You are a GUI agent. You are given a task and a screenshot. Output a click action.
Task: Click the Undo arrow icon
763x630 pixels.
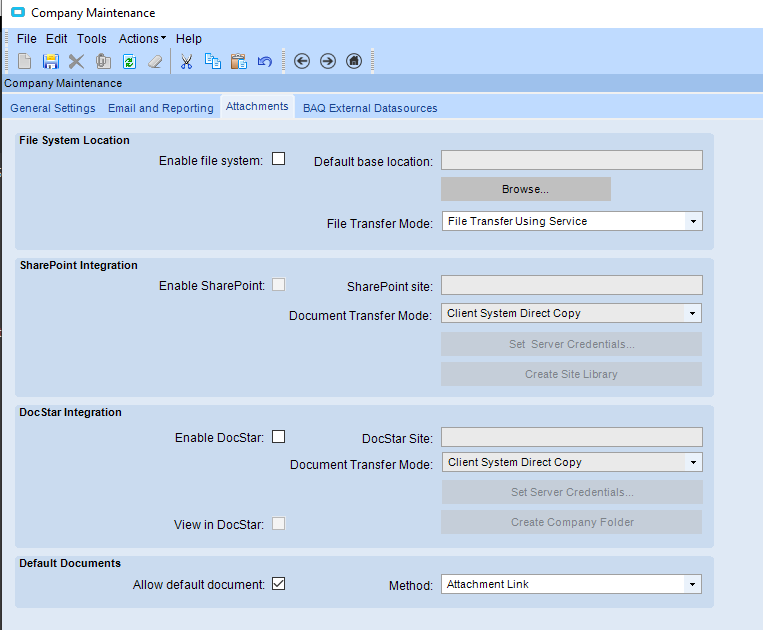click(265, 61)
